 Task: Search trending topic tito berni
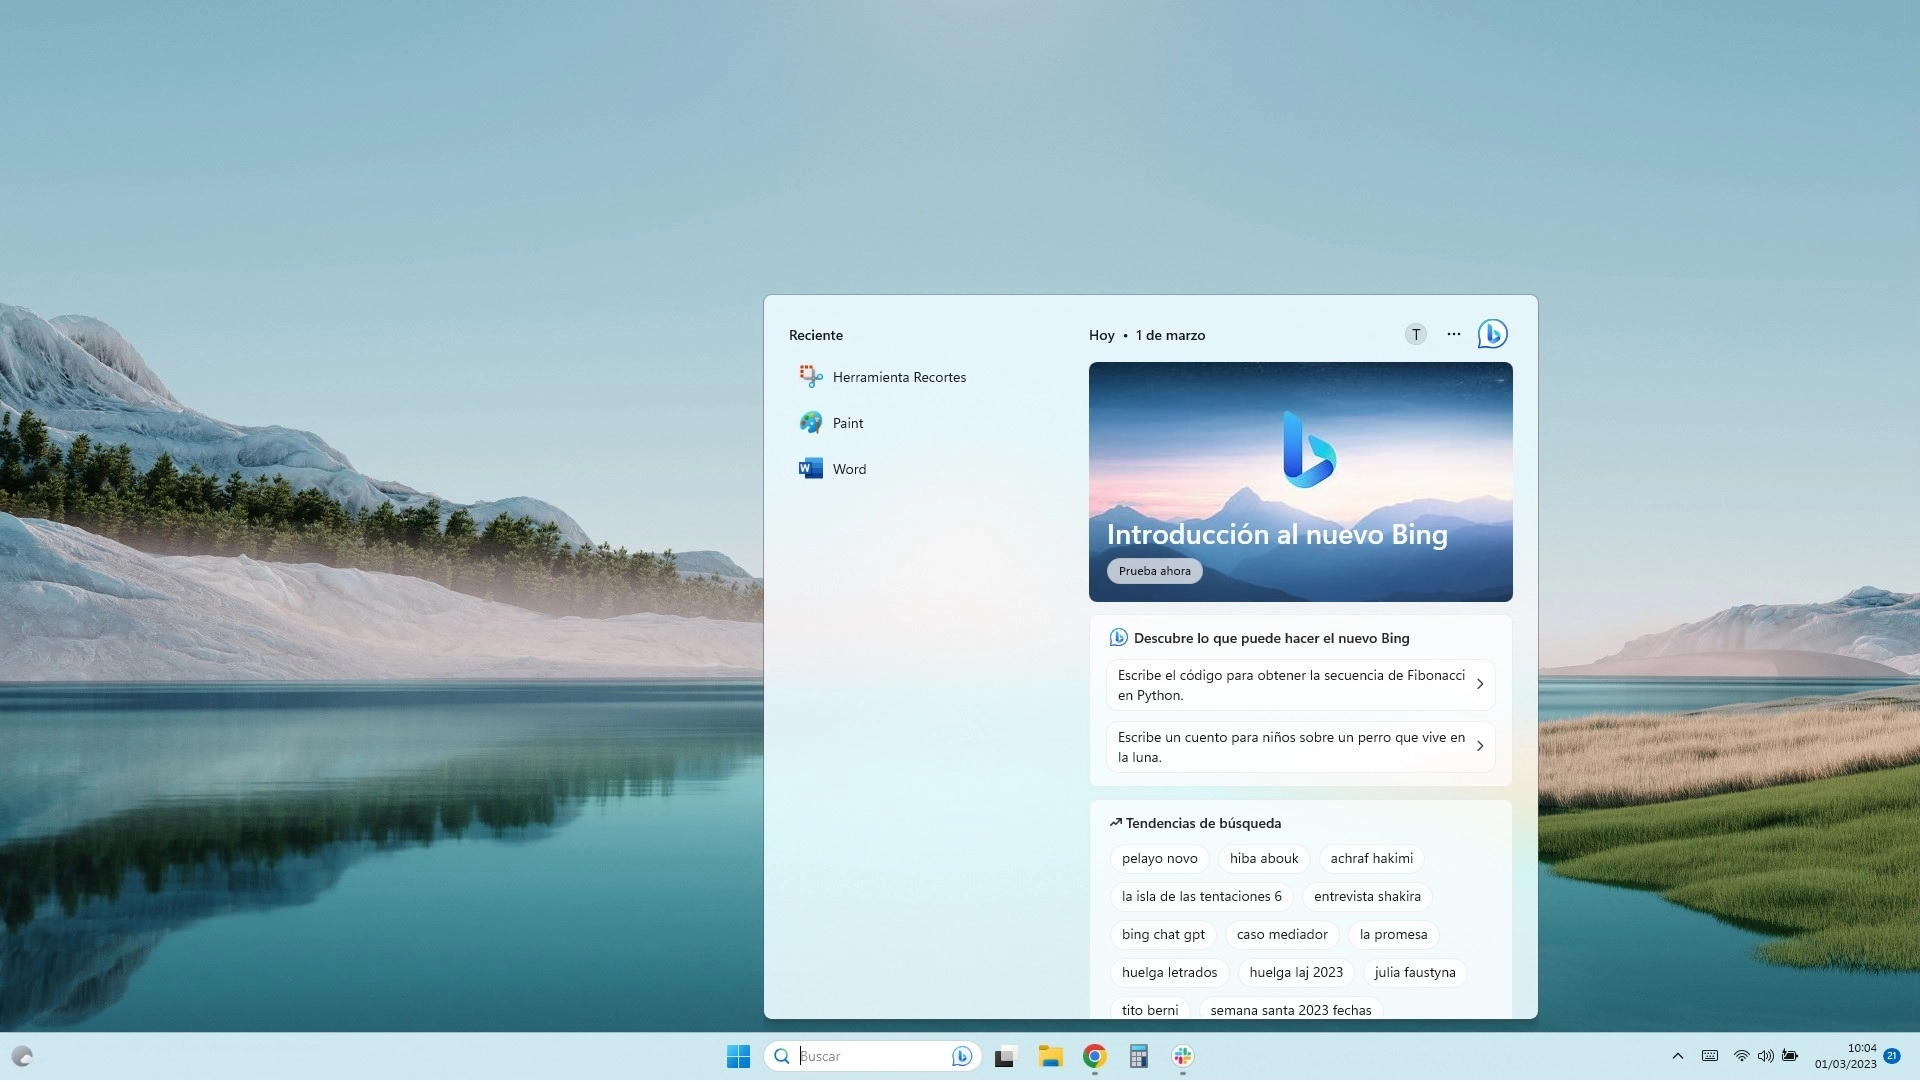1150,1009
